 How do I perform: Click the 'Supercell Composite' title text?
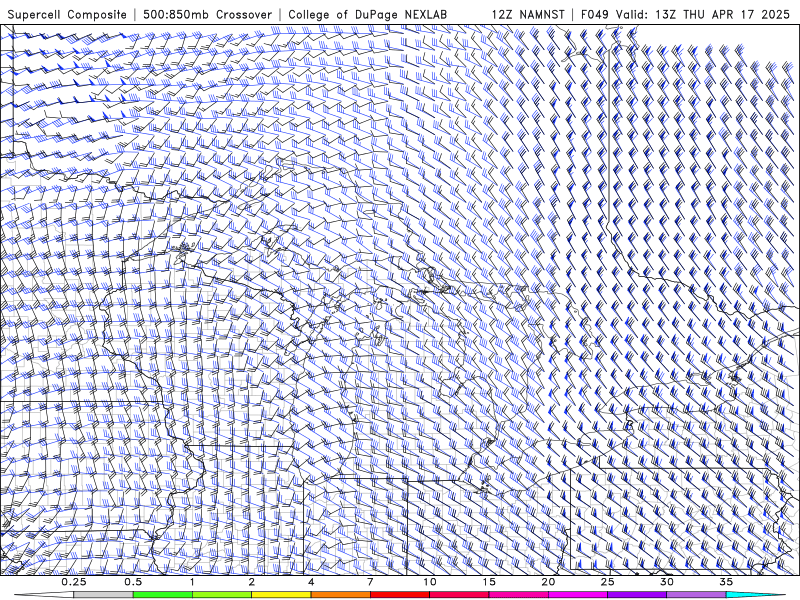click(67, 14)
